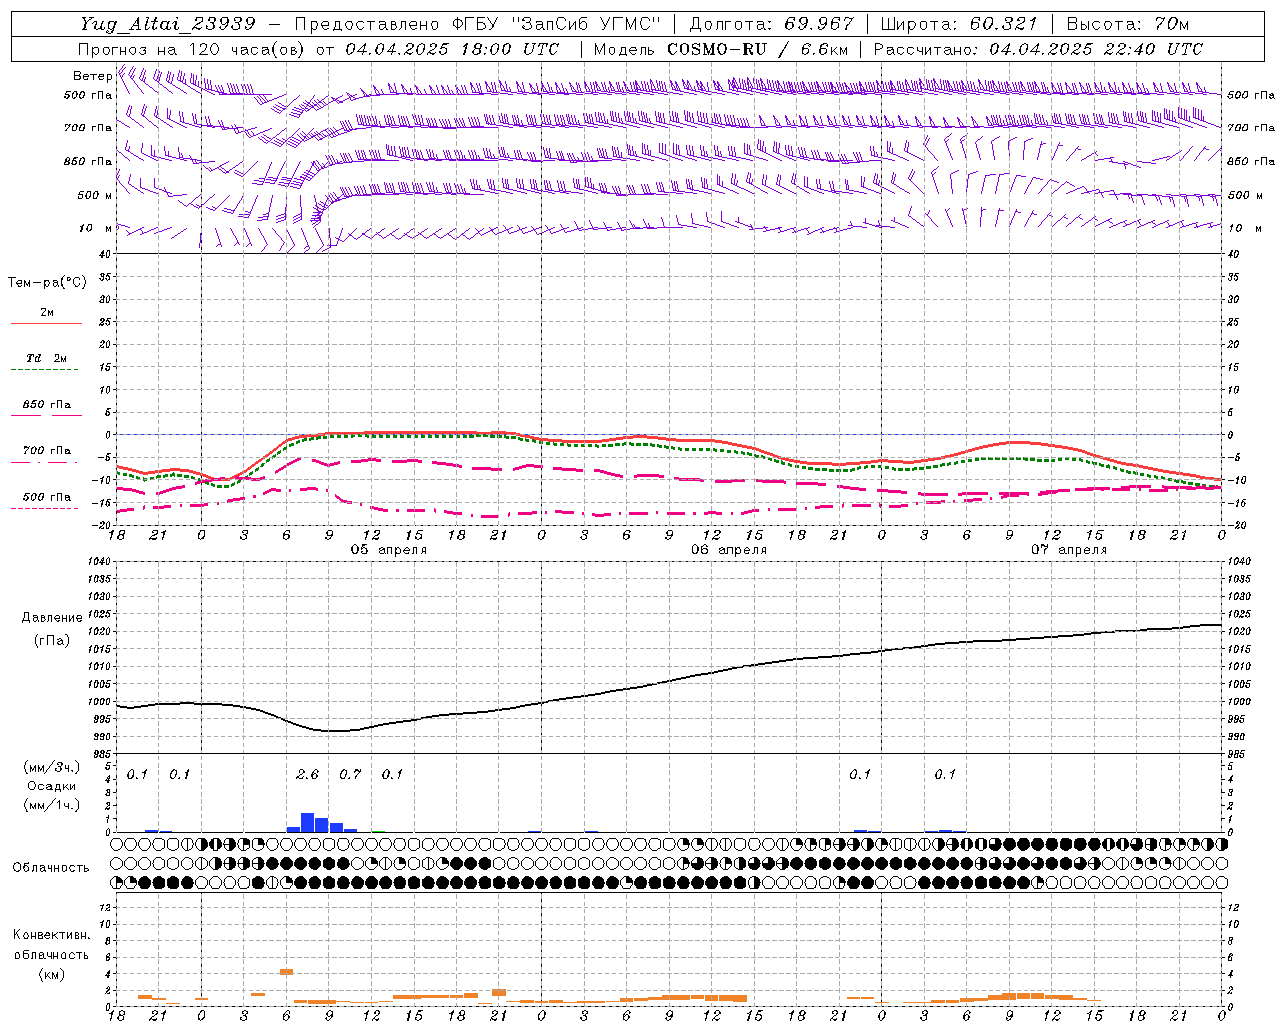Click the 2м temperature legend entry

point(47,312)
